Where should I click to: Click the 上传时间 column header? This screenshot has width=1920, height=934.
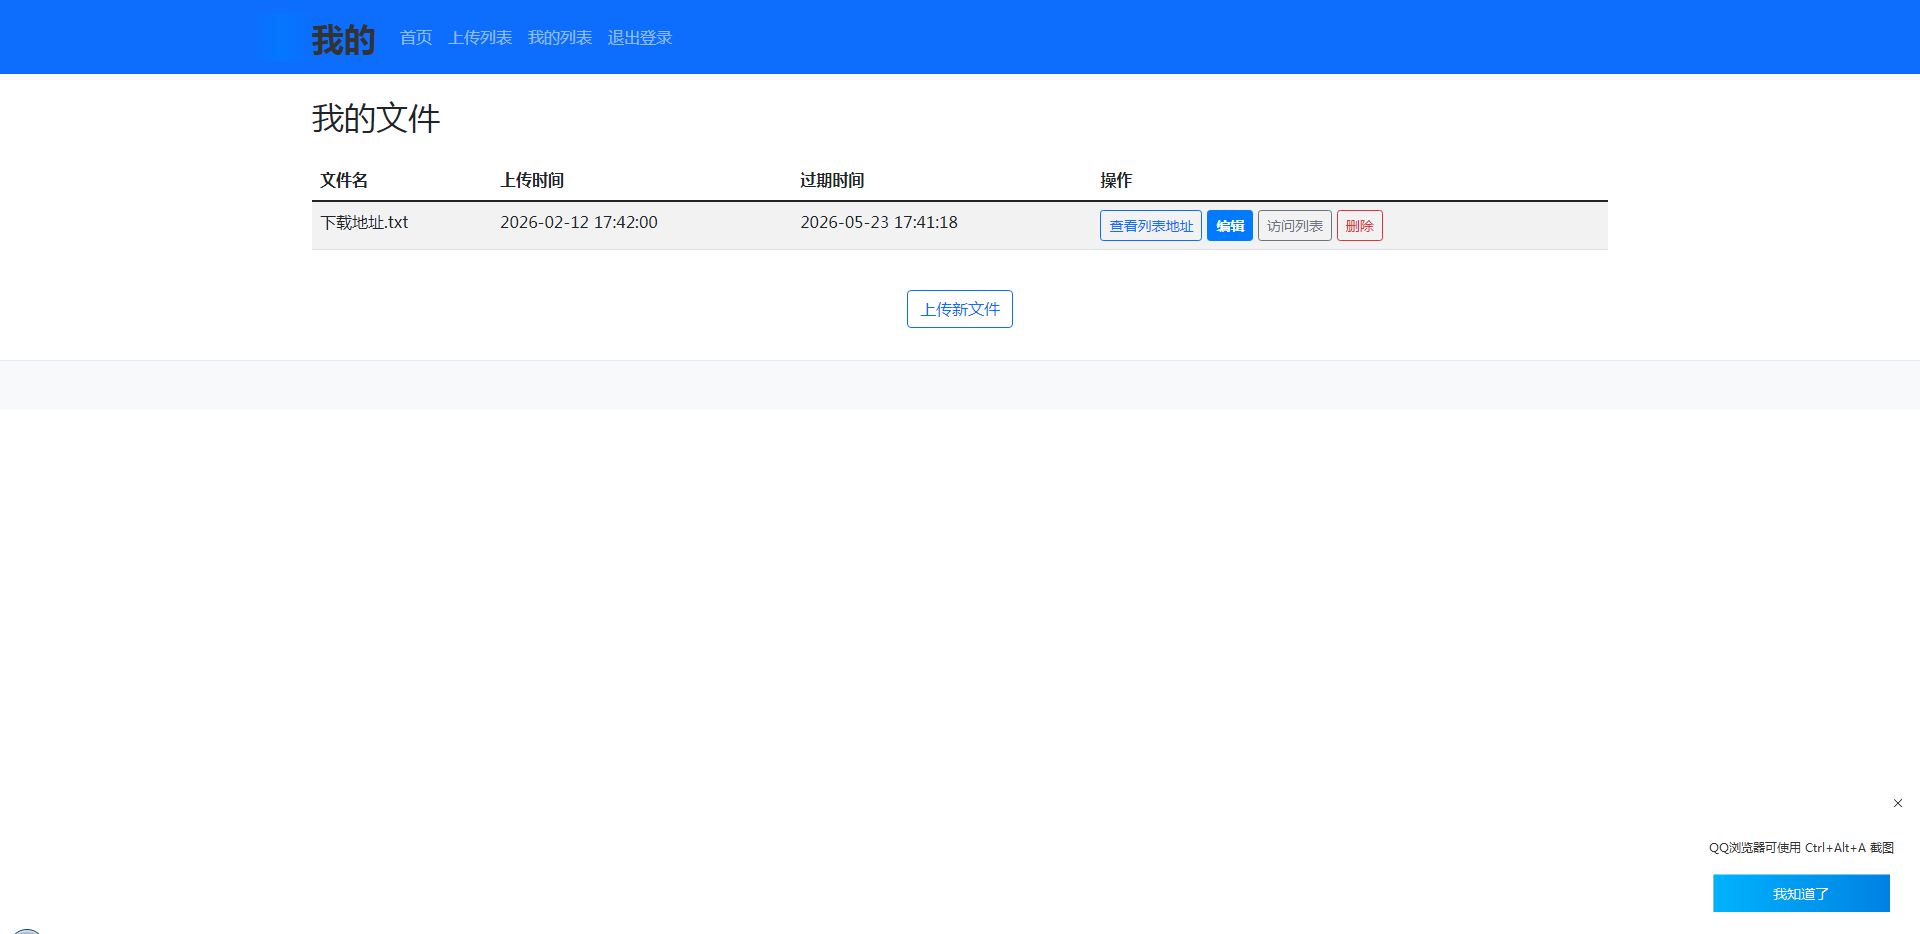point(532,180)
